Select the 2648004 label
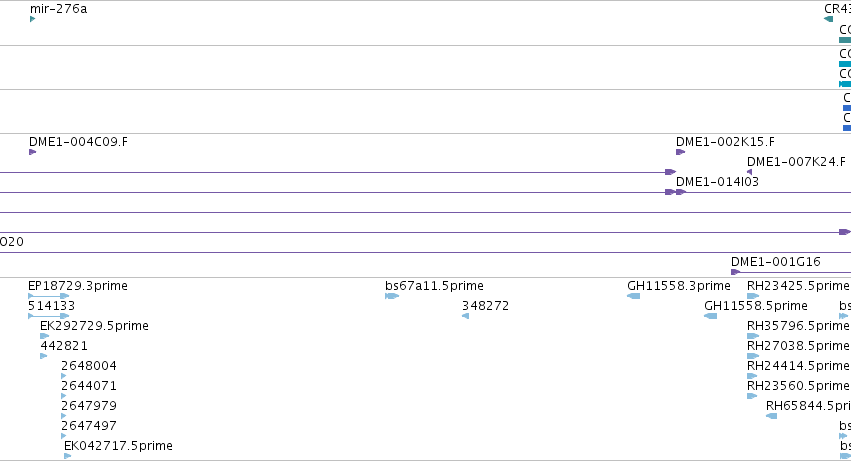The image size is (851, 461). (89, 366)
